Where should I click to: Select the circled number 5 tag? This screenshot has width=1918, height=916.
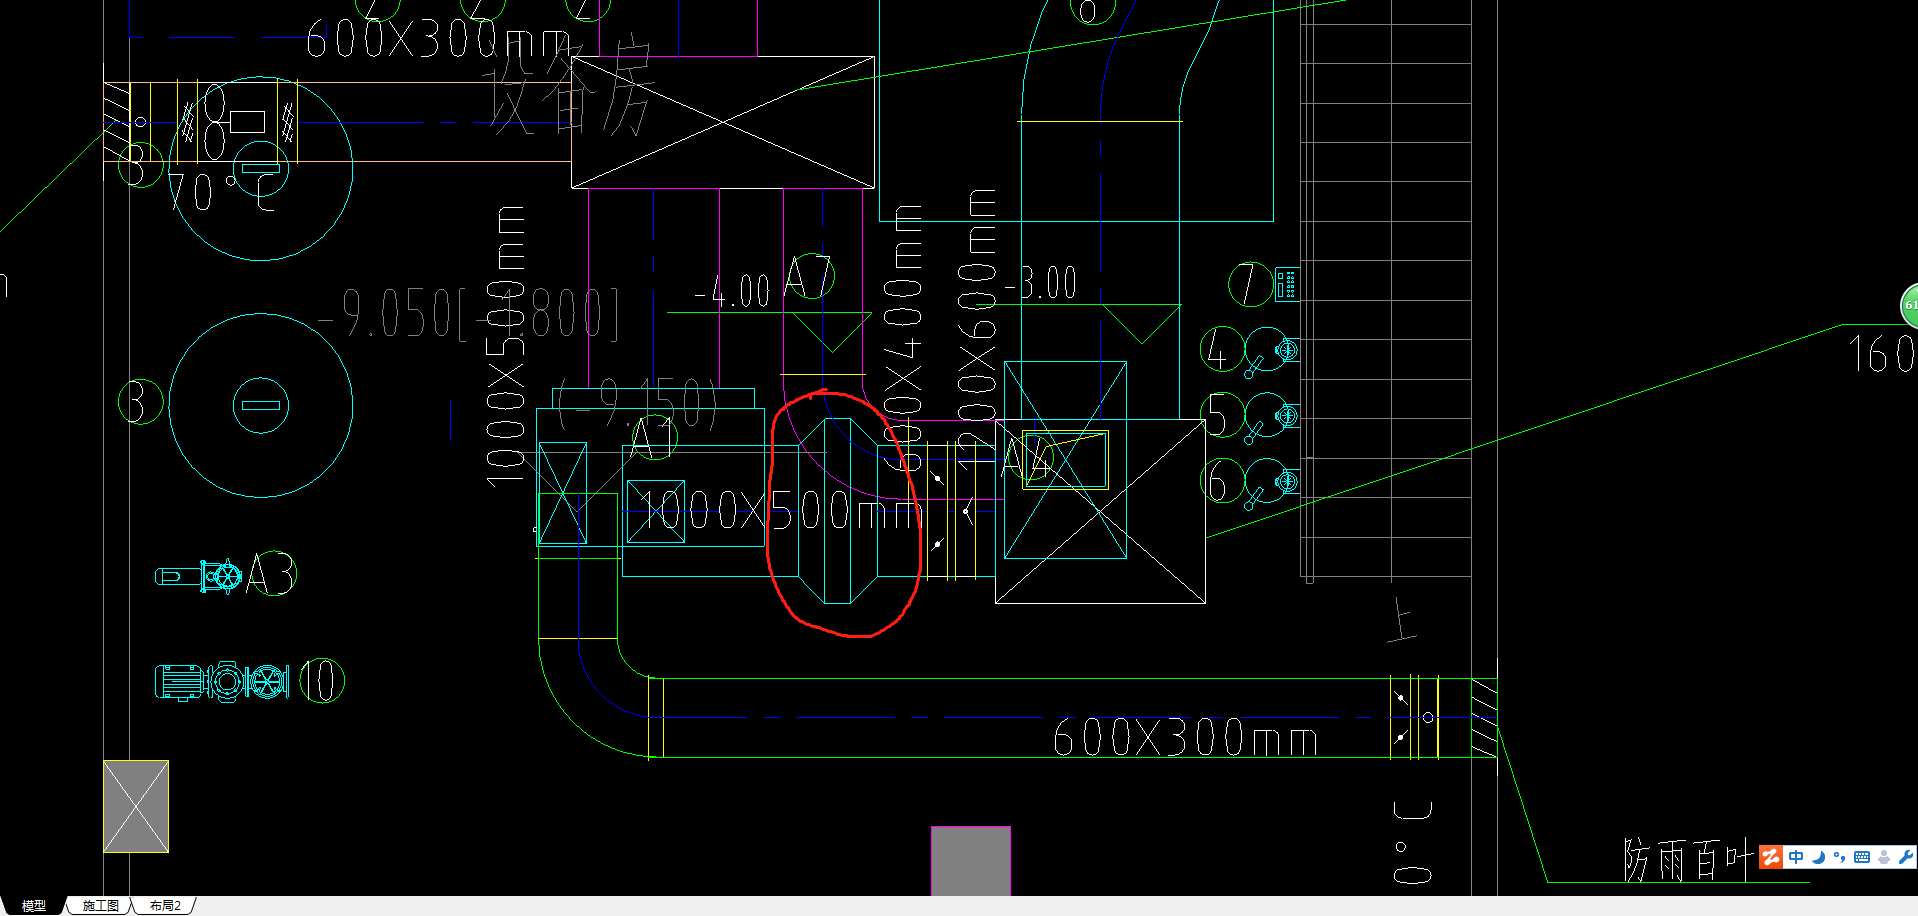pos(1222,416)
